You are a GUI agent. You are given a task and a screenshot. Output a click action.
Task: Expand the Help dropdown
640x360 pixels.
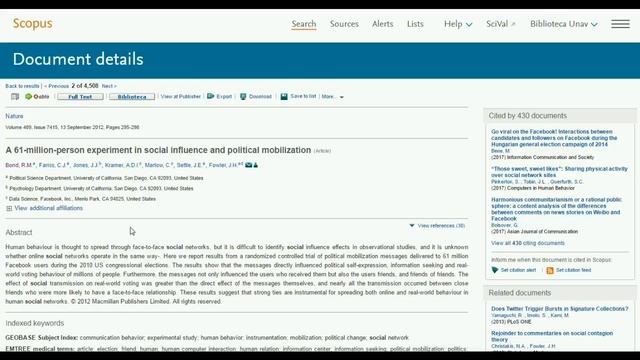point(458,24)
